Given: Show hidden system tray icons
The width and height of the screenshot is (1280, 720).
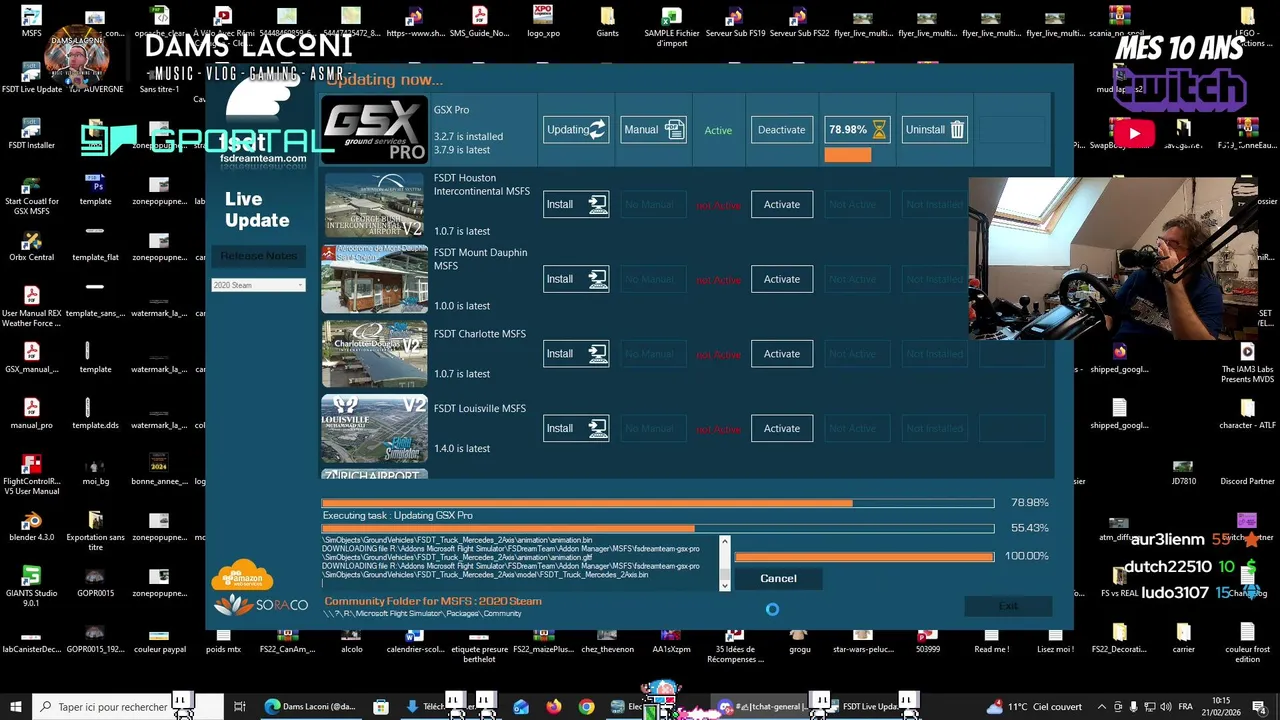Looking at the screenshot, I should (x=1102, y=707).
